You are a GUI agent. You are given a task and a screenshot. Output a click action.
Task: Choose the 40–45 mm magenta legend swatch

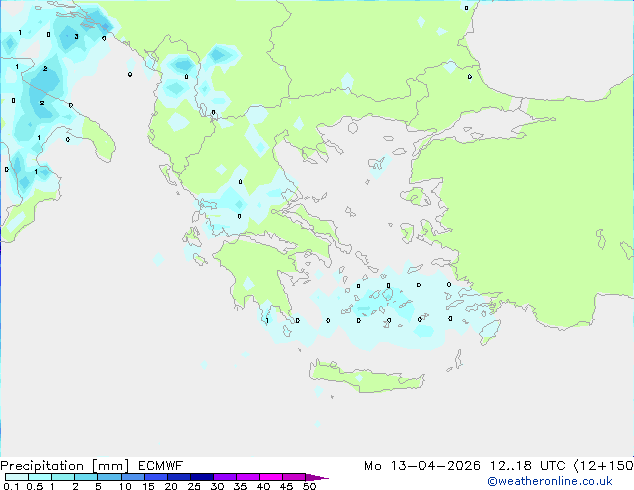(x=271, y=477)
